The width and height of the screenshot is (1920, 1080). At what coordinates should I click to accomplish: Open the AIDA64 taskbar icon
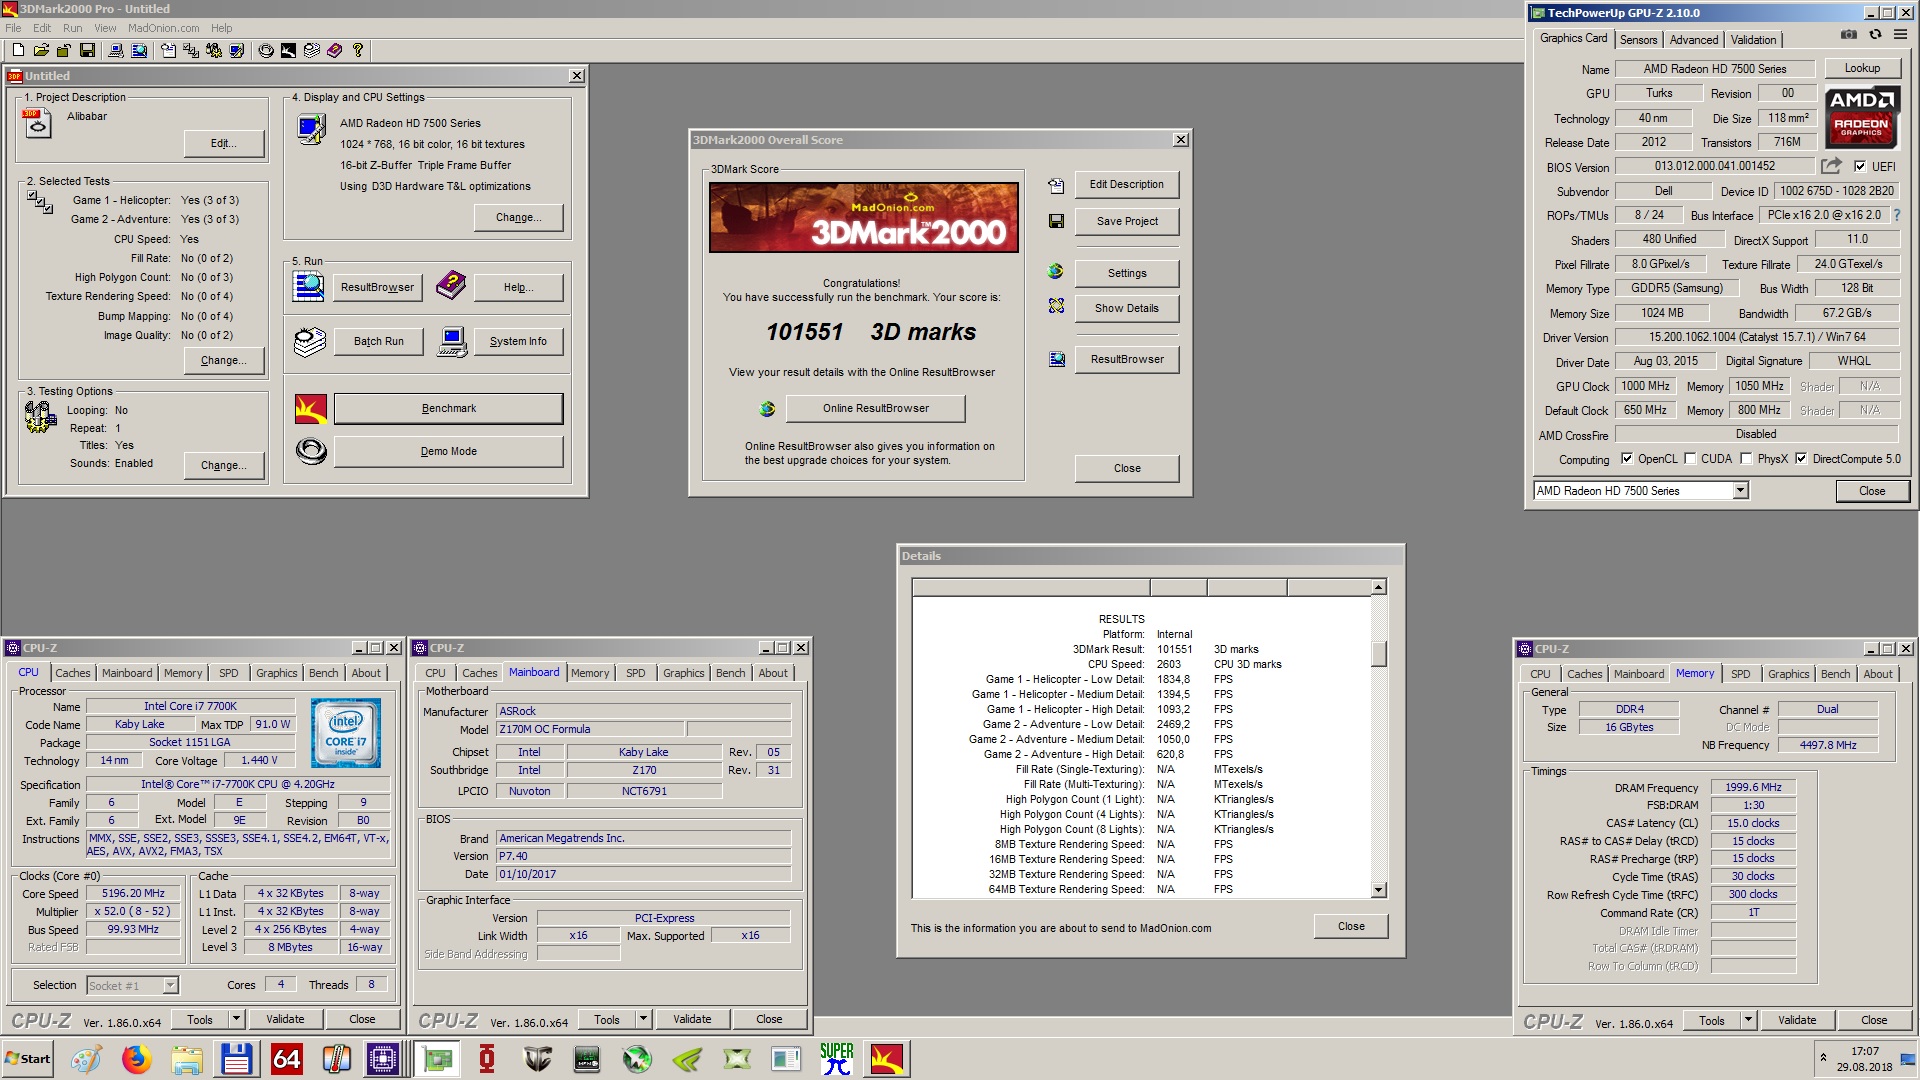tap(286, 1059)
